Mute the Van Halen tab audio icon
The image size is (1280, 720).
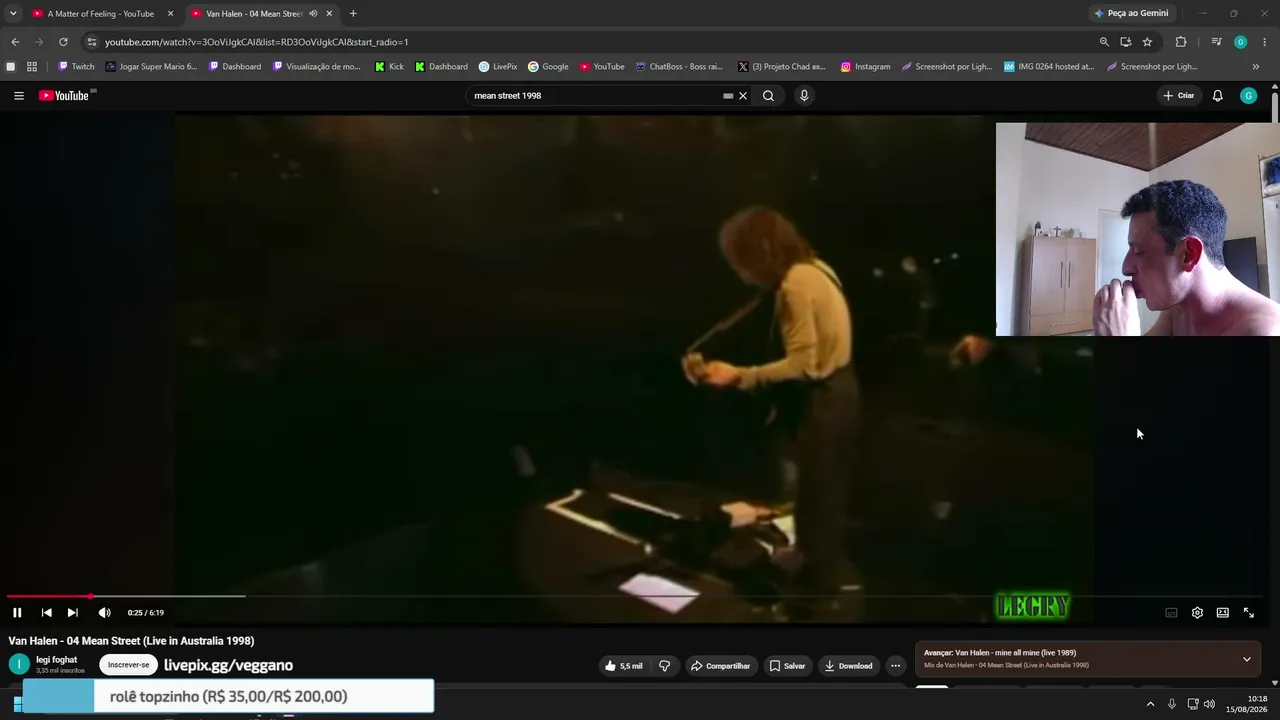click(x=313, y=14)
